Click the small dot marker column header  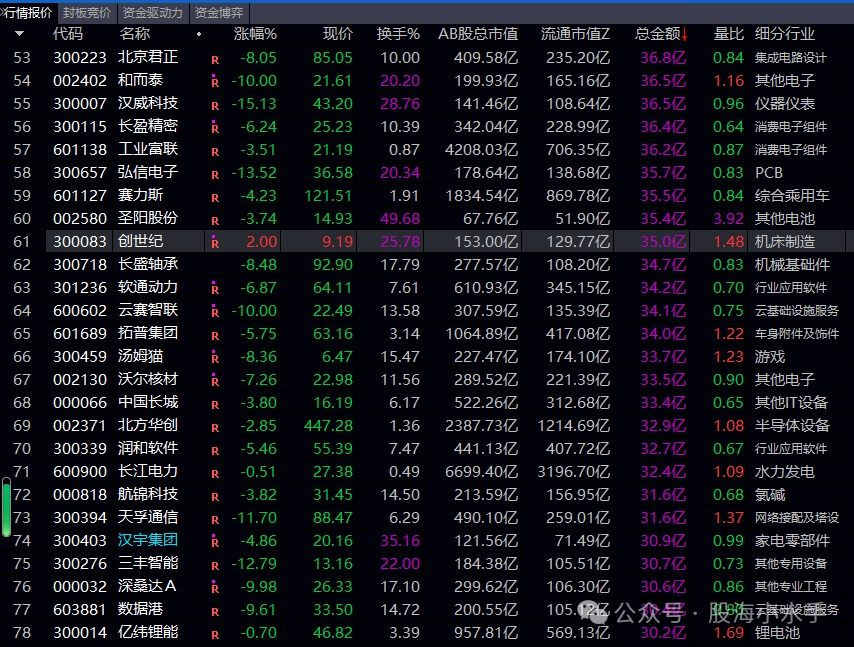199,34
